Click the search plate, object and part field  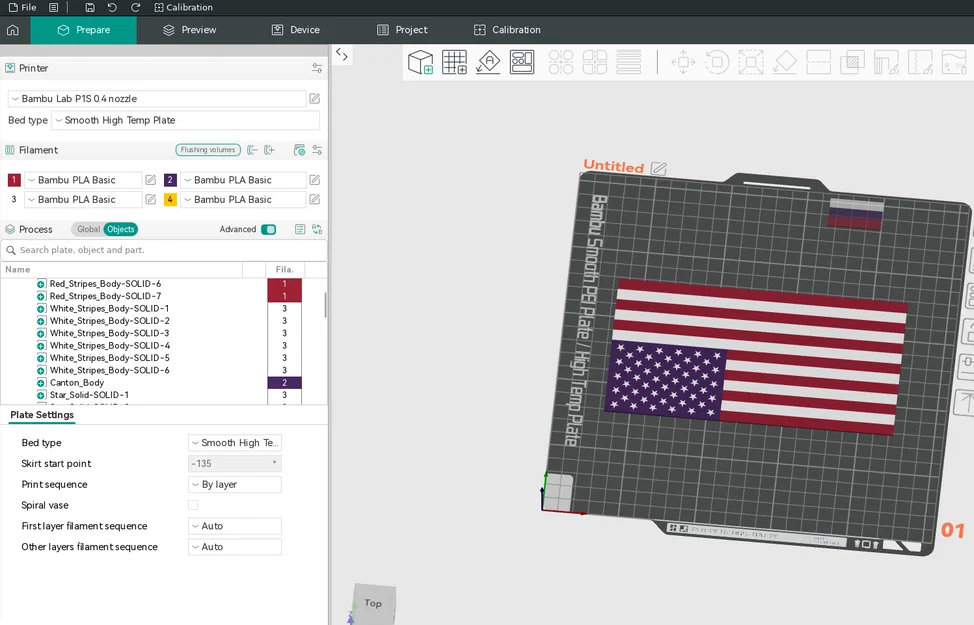164,250
